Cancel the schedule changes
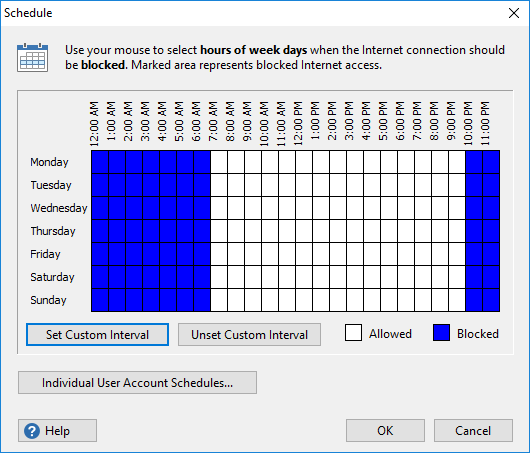 (473, 431)
